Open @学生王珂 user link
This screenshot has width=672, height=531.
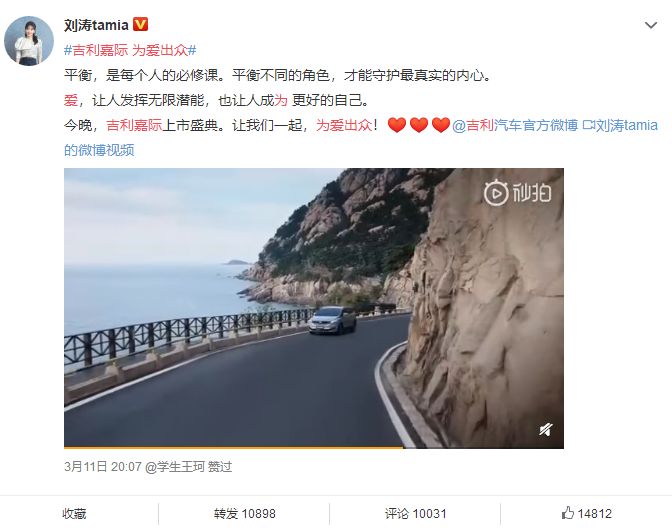175,466
